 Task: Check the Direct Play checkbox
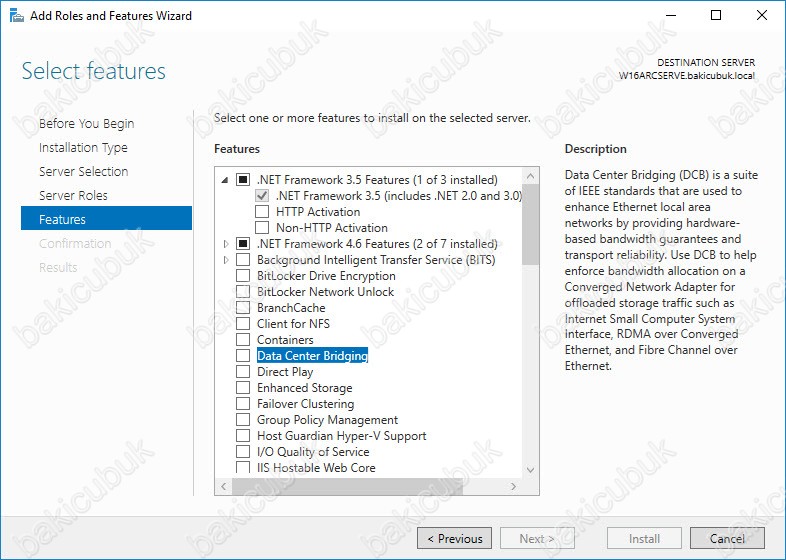(243, 372)
